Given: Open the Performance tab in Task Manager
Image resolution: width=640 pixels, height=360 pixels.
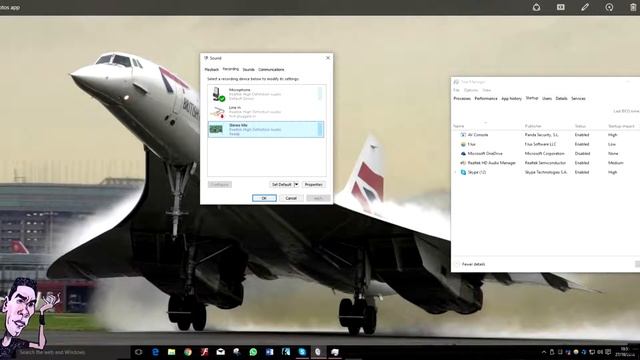Looking at the screenshot, I should pos(486,98).
